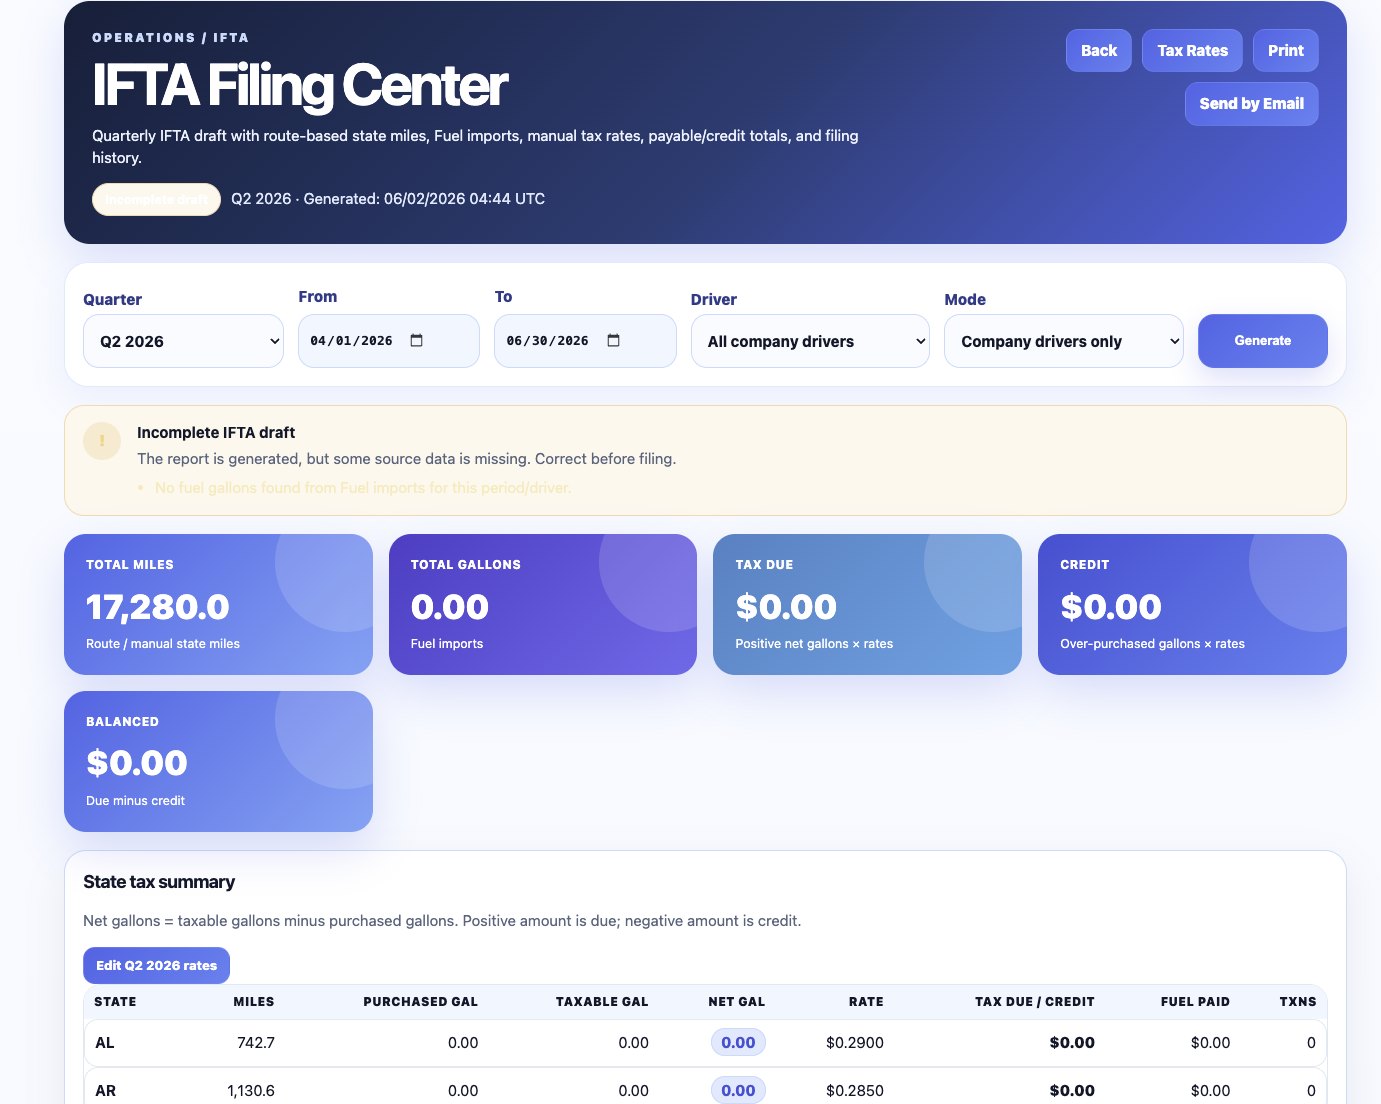
Task: Click the Incomplete draft status badge
Action: [156, 199]
